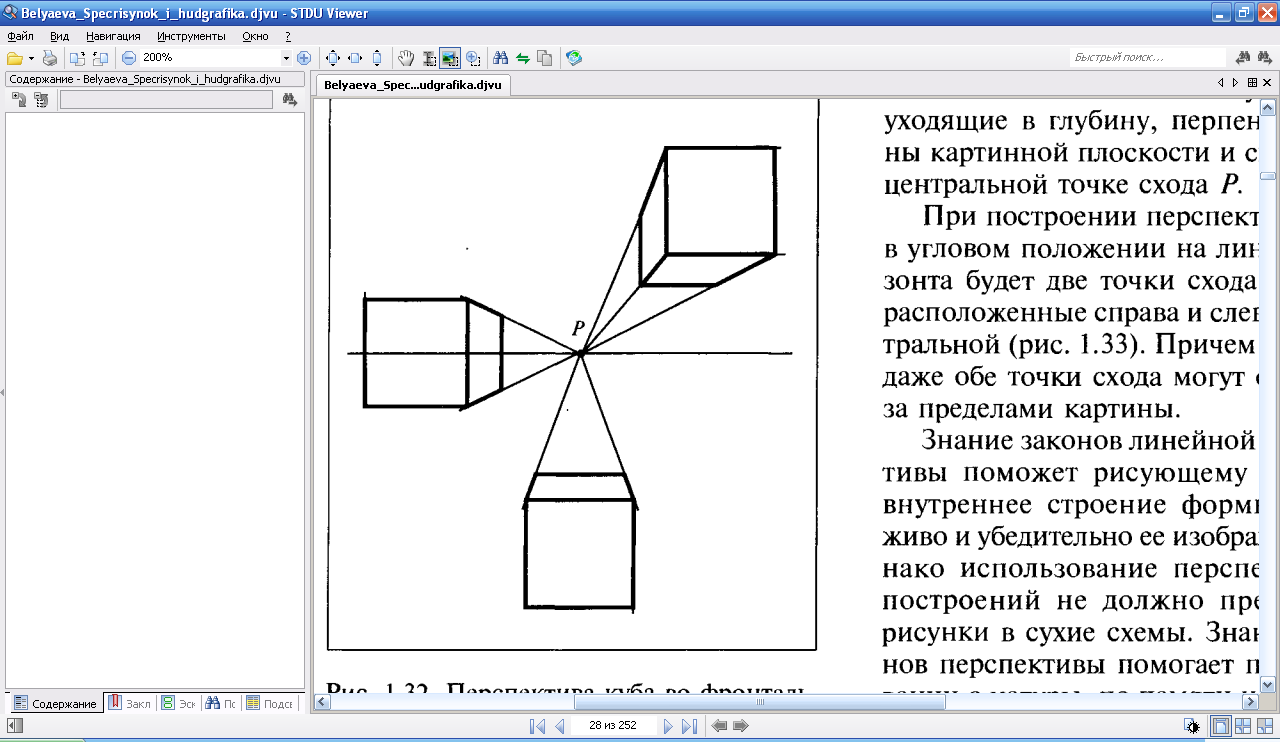The image size is (1280, 742).
Task: Expand all contents tree items icon
Action: coord(19,99)
